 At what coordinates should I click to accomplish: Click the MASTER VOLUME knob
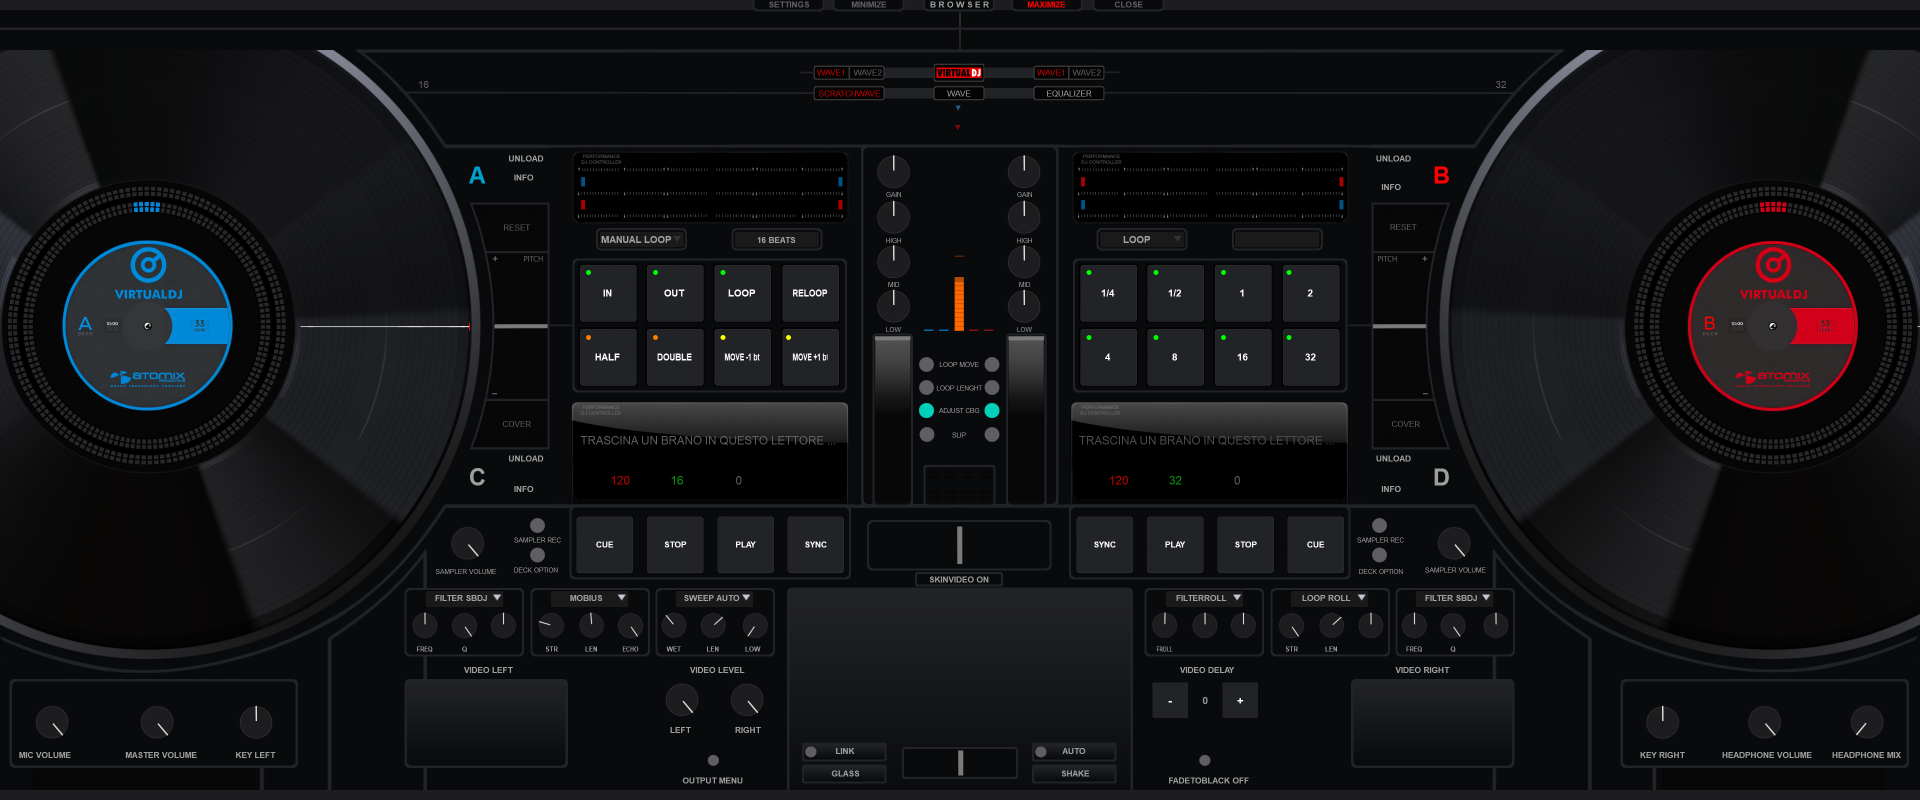pos(157,721)
